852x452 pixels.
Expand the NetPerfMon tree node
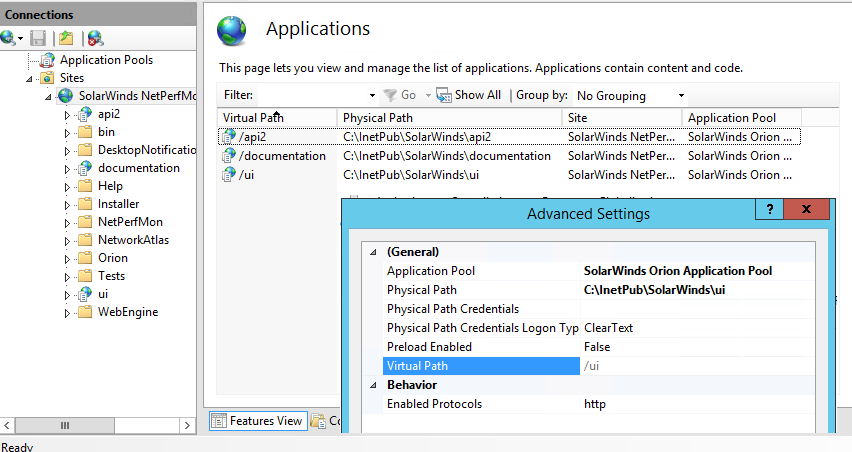(x=67, y=223)
